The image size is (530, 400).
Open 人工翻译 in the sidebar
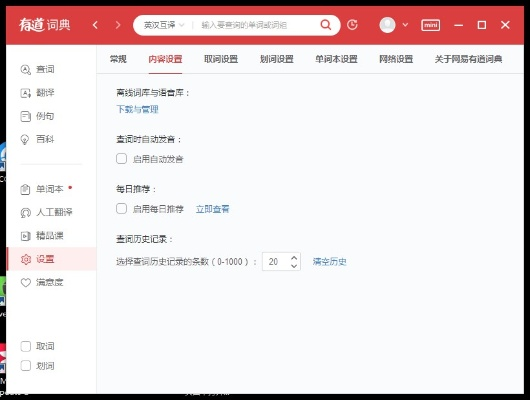click(x=46, y=212)
